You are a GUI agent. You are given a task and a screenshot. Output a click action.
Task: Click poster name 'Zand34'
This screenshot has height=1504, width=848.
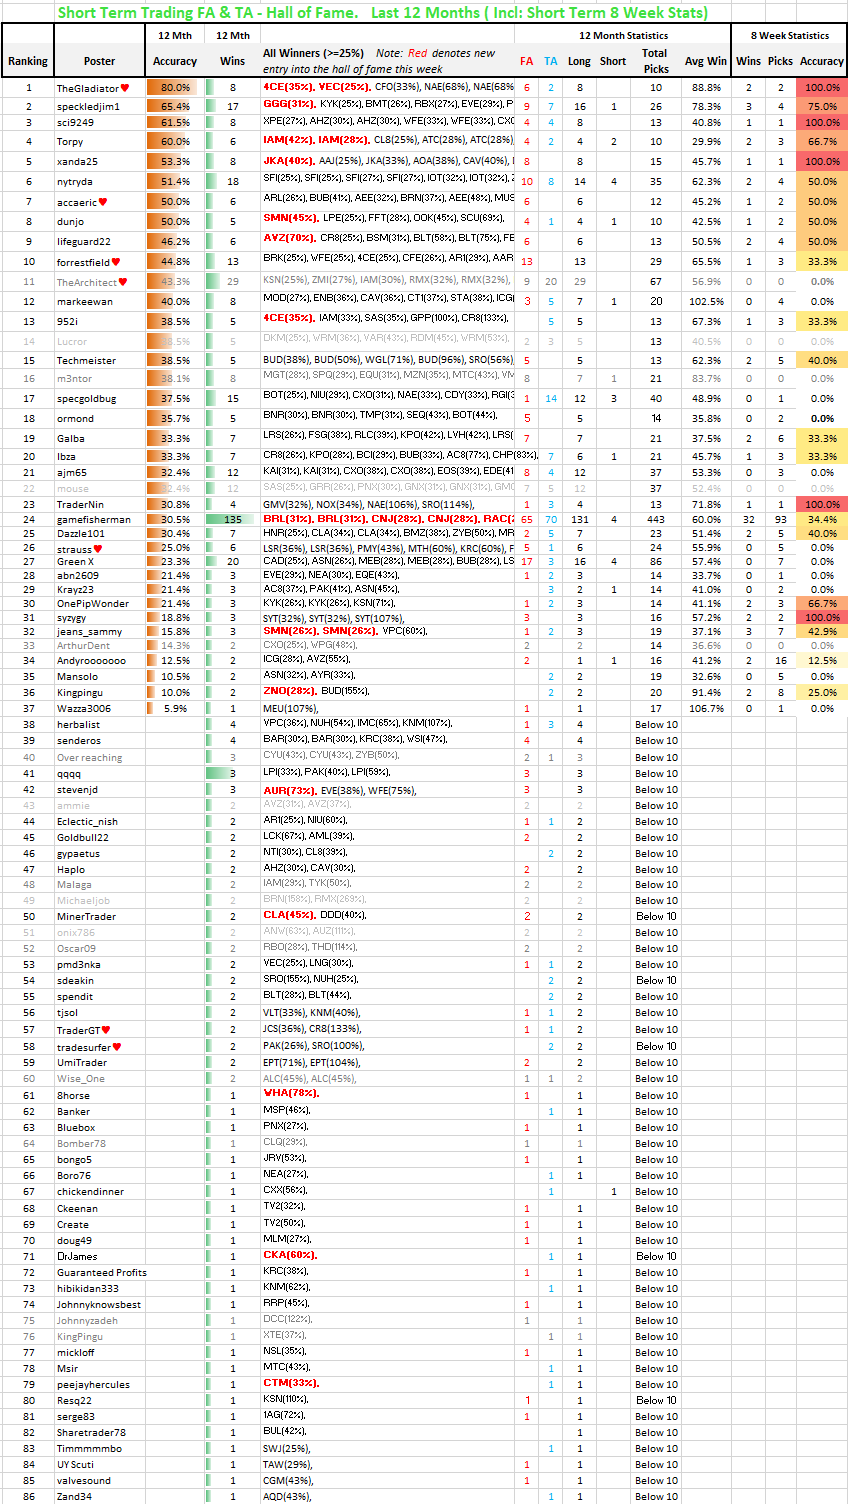[73, 1497]
